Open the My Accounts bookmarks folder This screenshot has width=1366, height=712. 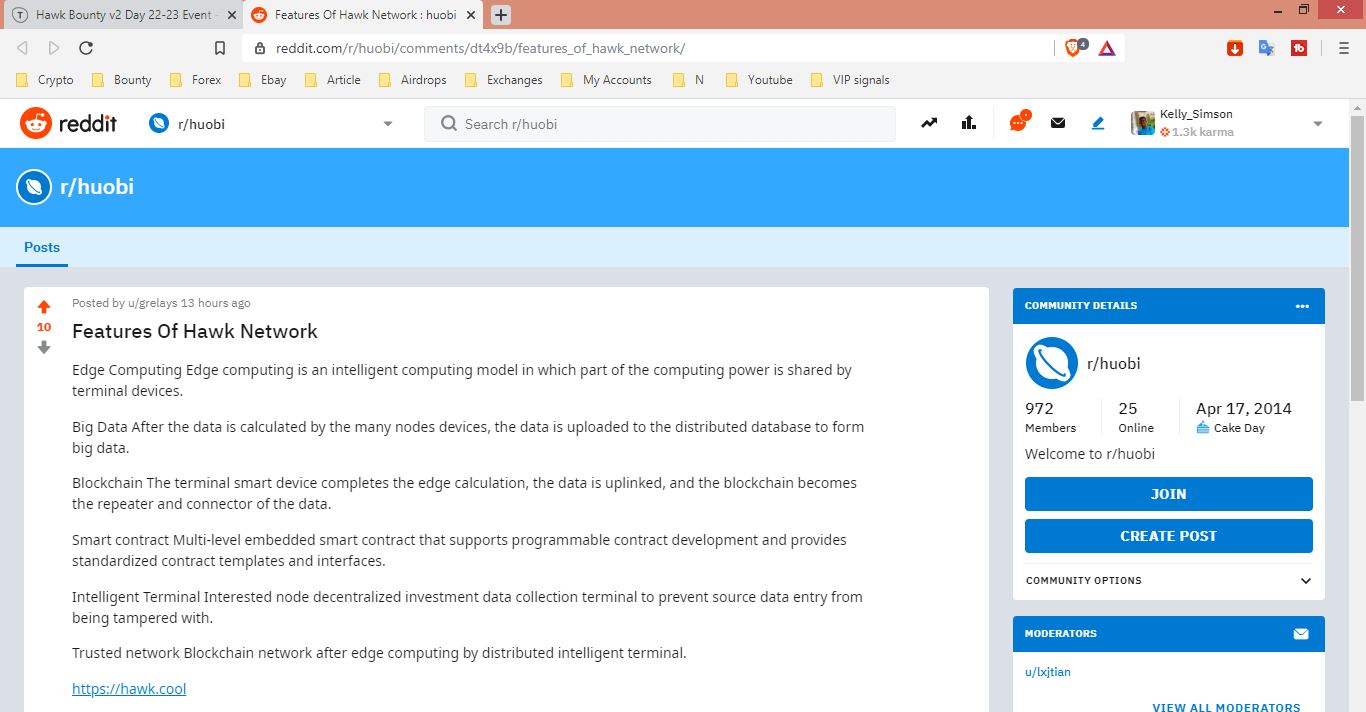pos(607,80)
